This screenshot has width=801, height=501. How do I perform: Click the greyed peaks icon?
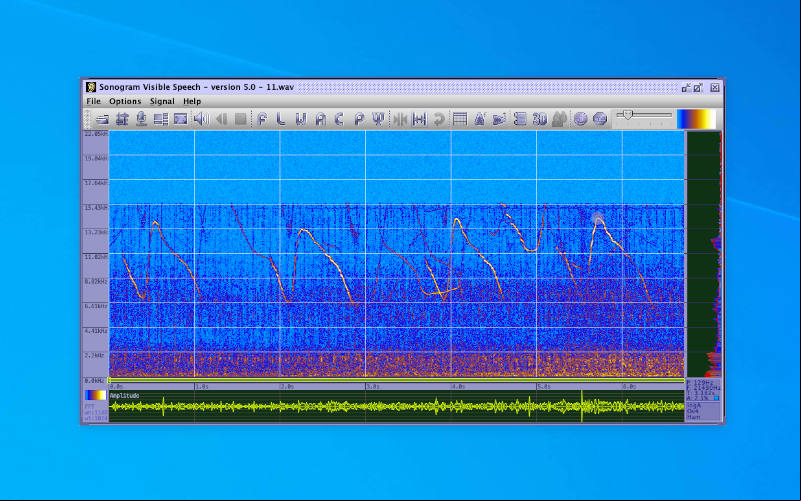559,120
